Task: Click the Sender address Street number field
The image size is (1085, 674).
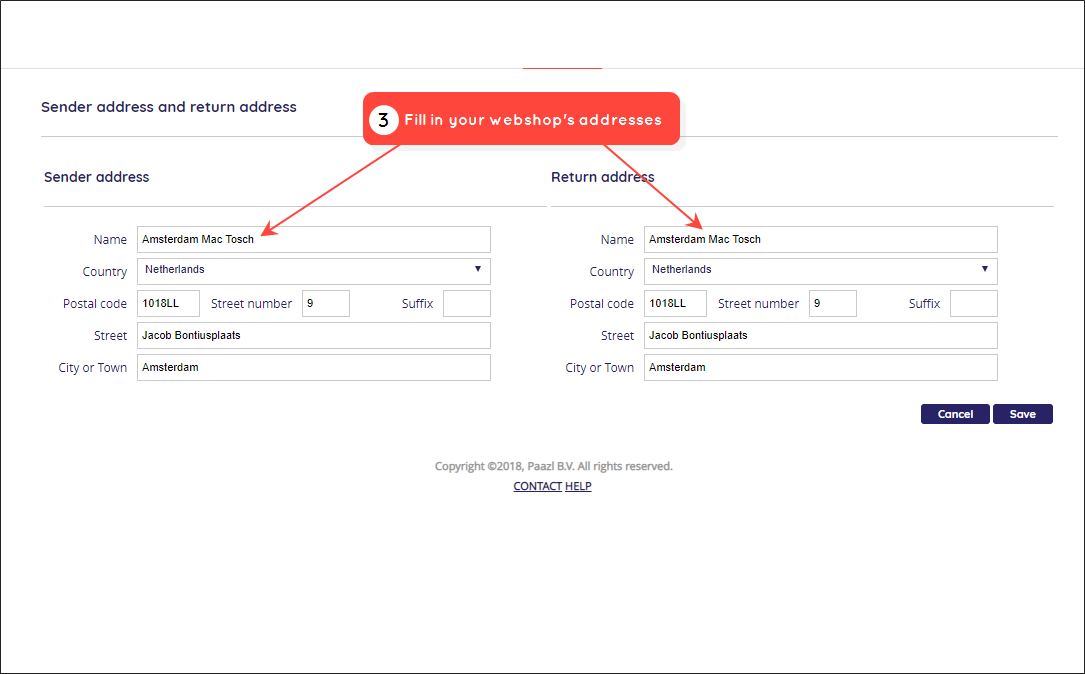Action: point(325,304)
